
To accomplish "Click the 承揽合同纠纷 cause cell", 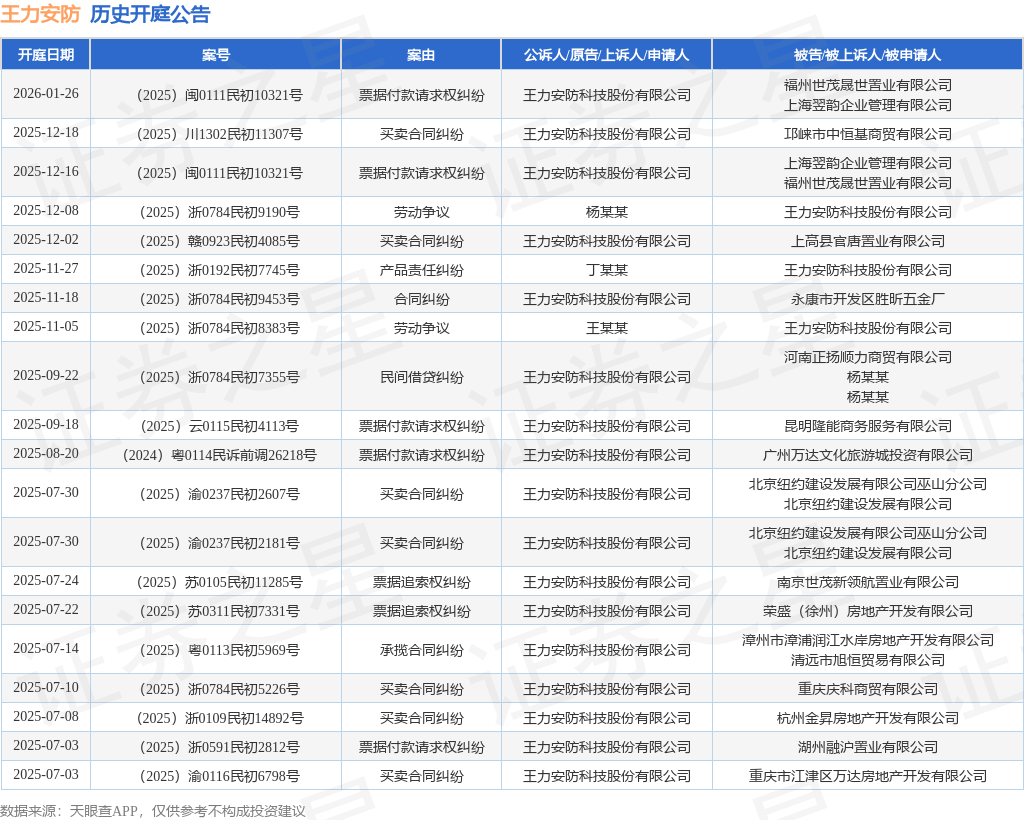I will pyautogui.click(x=421, y=650).
